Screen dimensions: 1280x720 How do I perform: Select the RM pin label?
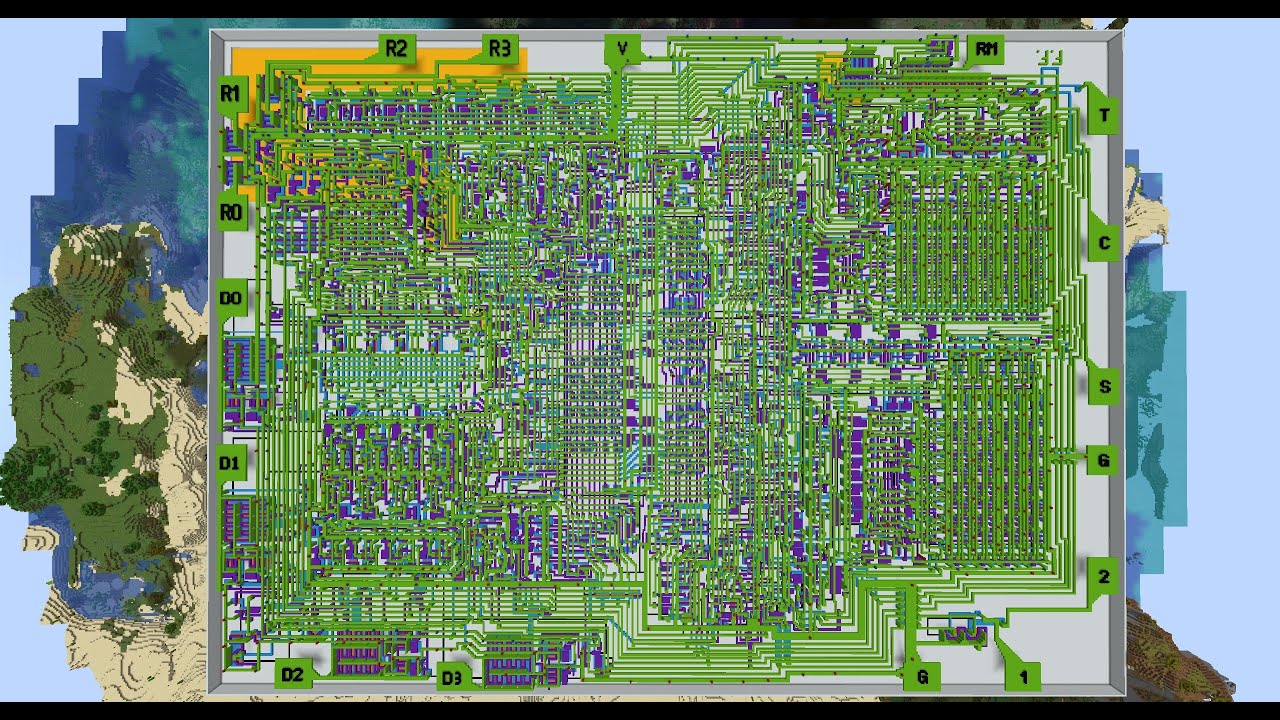(x=987, y=48)
